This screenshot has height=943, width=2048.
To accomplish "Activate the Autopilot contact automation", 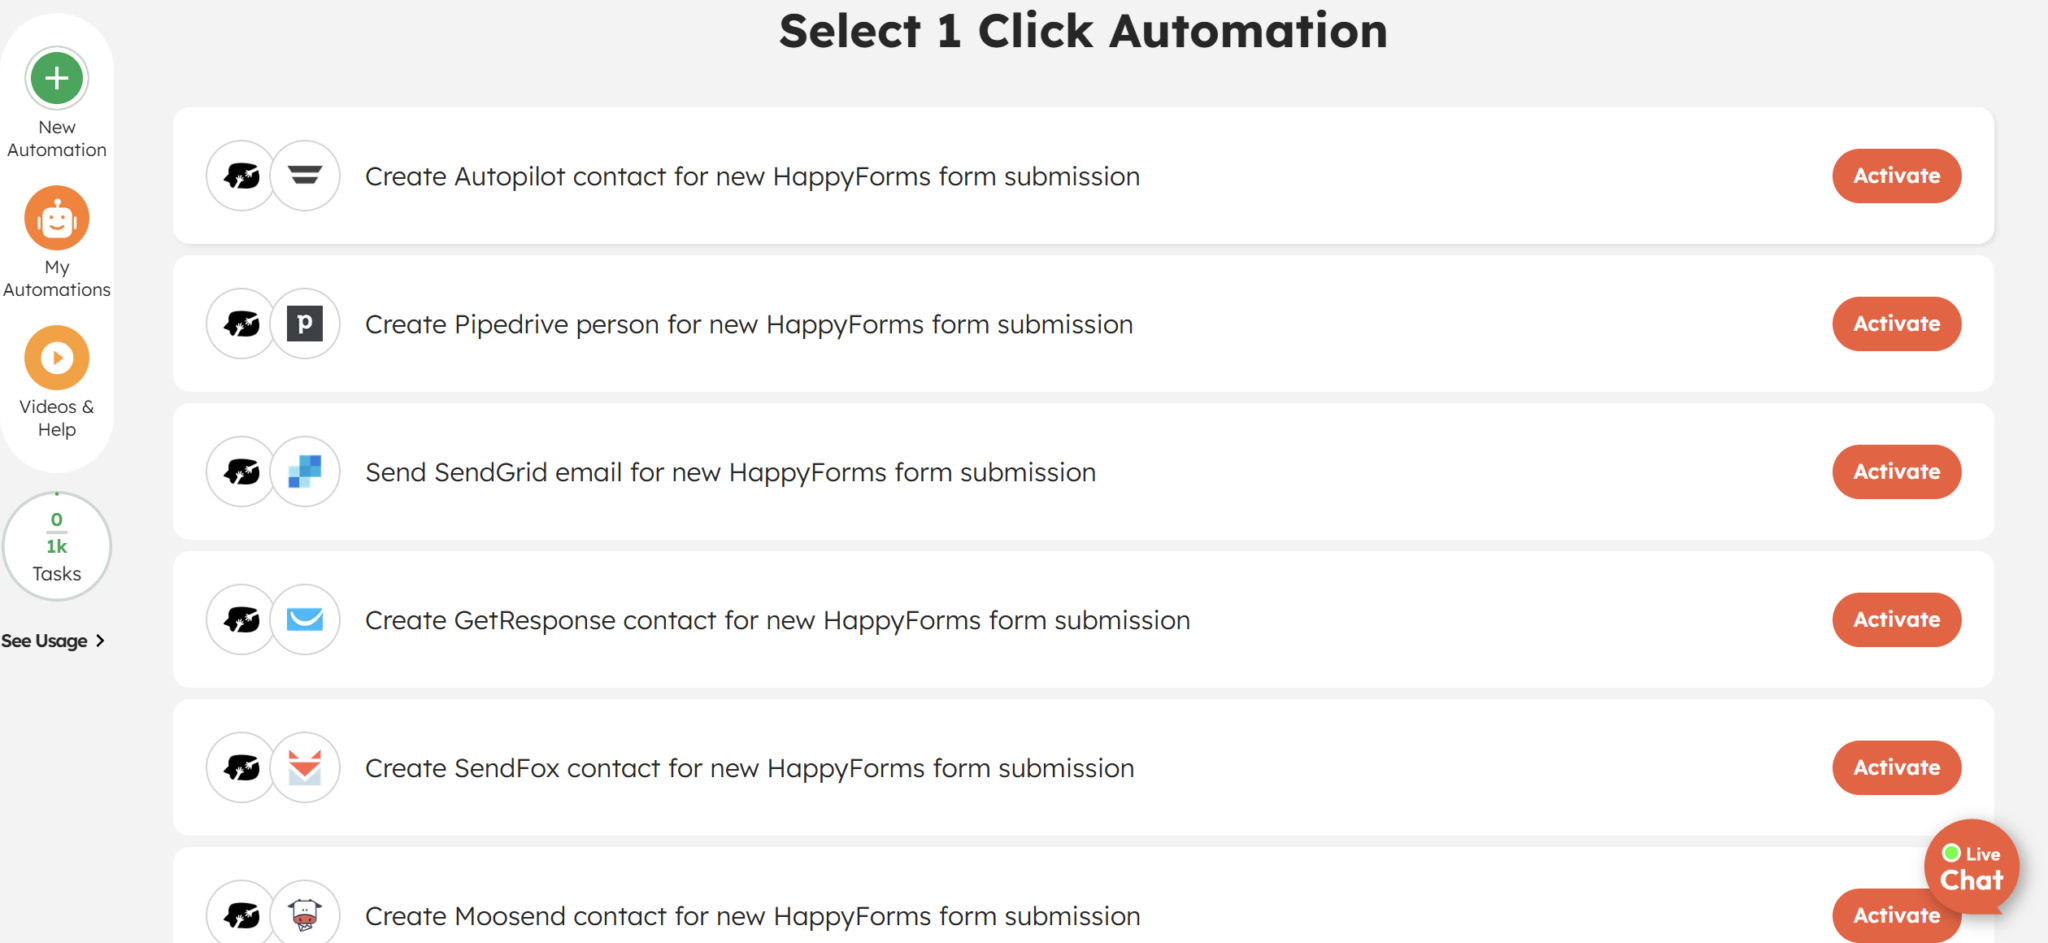I will point(1896,175).
